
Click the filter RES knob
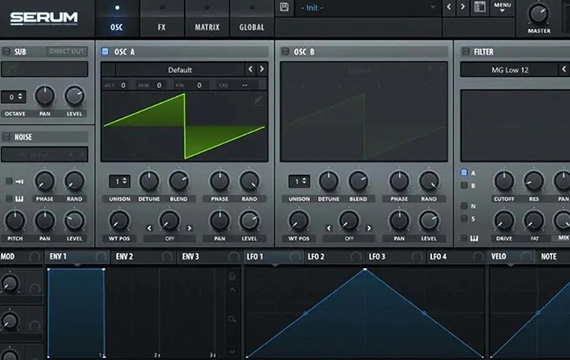534,181
